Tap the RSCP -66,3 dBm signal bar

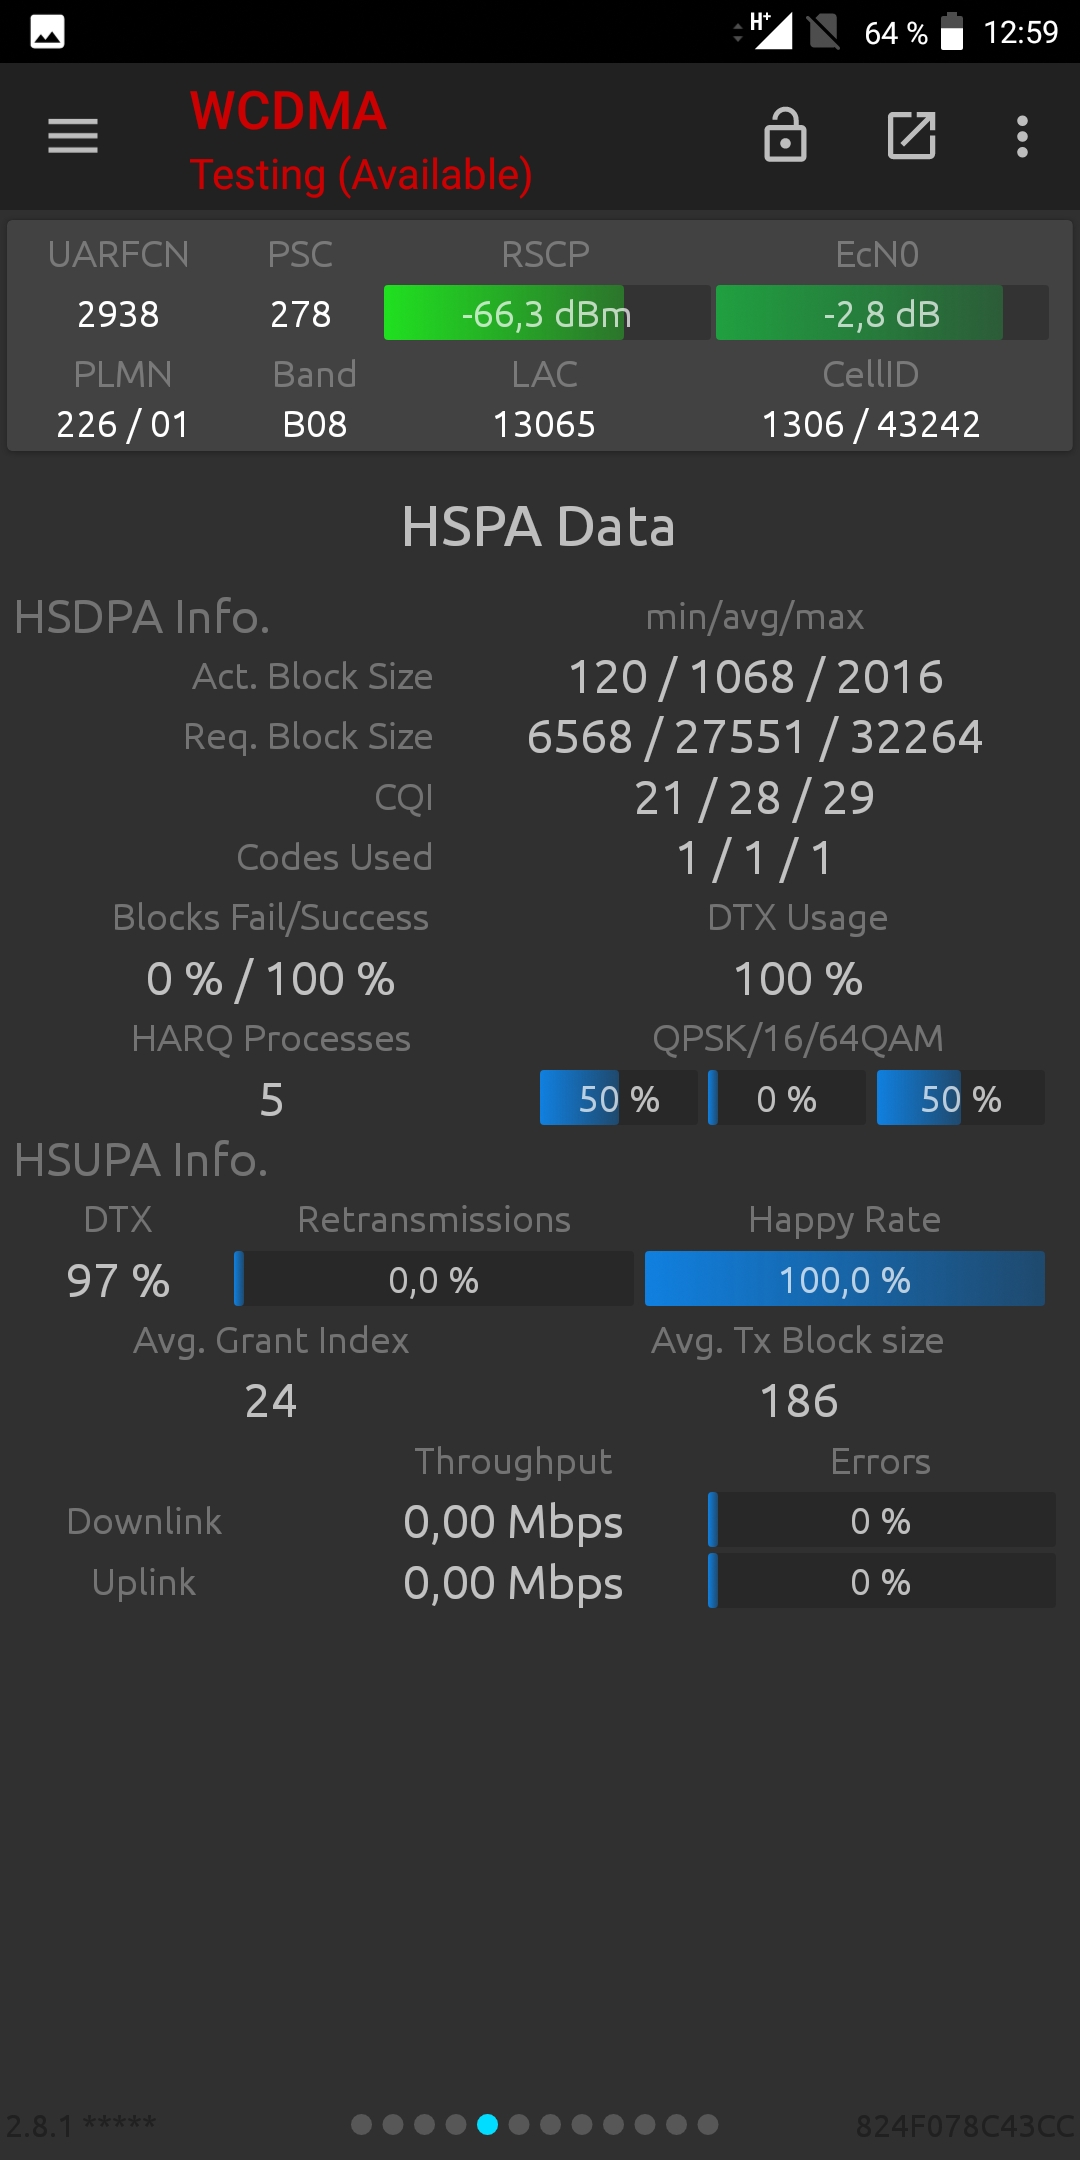[x=547, y=313]
